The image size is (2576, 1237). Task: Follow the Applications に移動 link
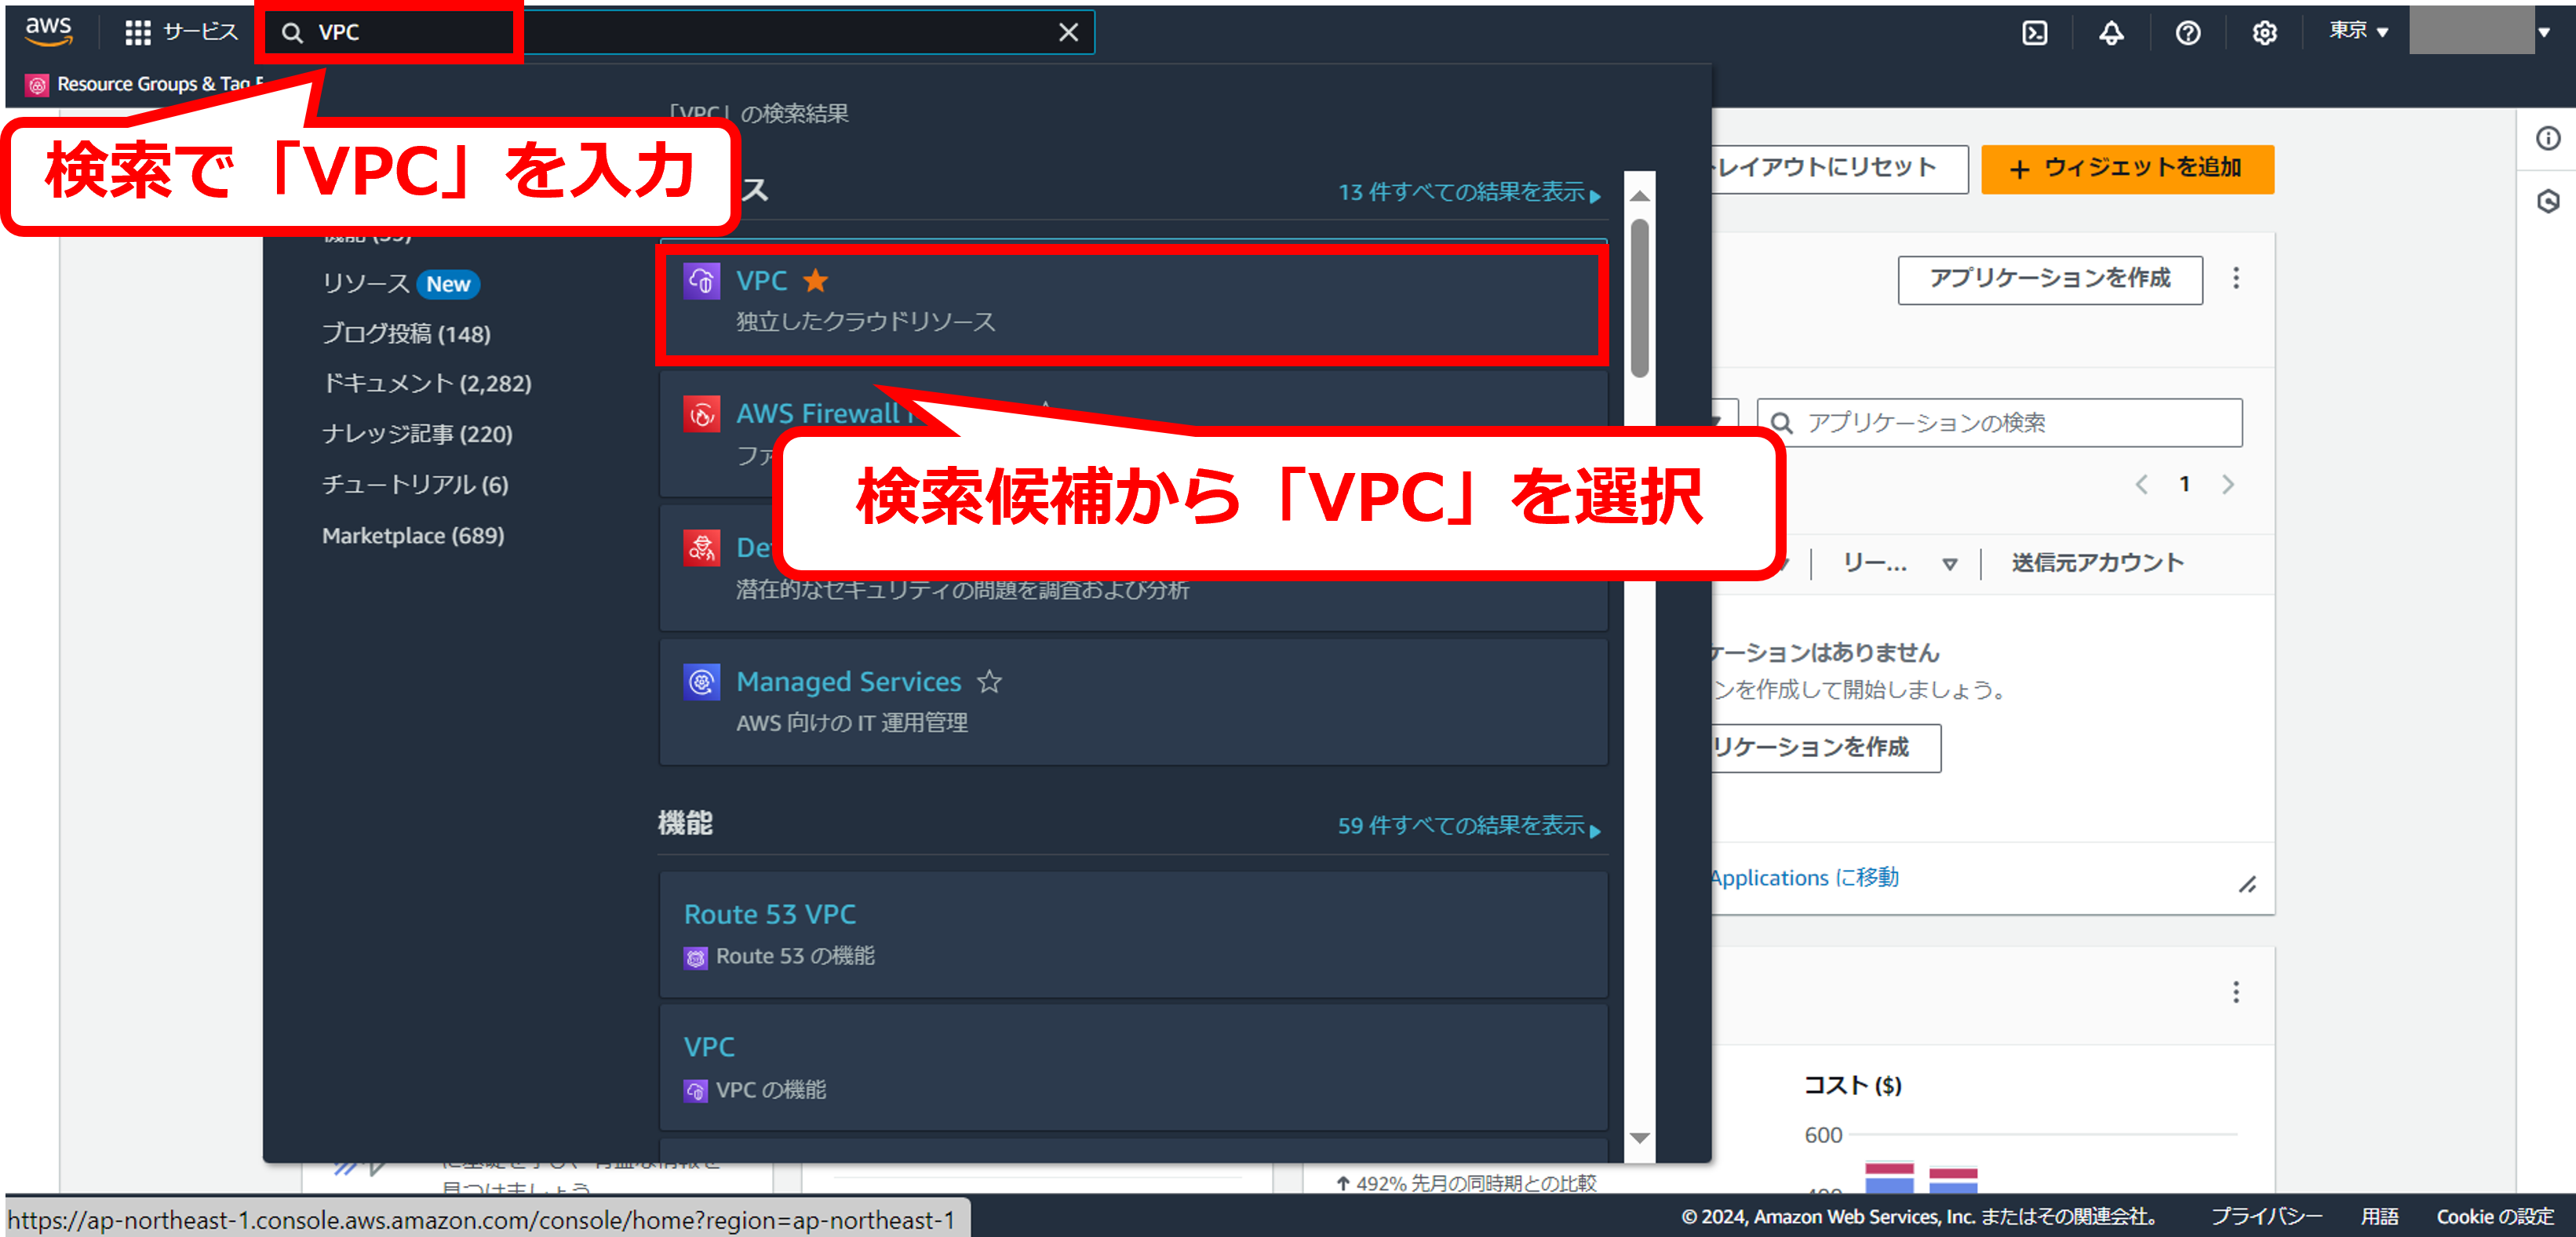[1804, 878]
